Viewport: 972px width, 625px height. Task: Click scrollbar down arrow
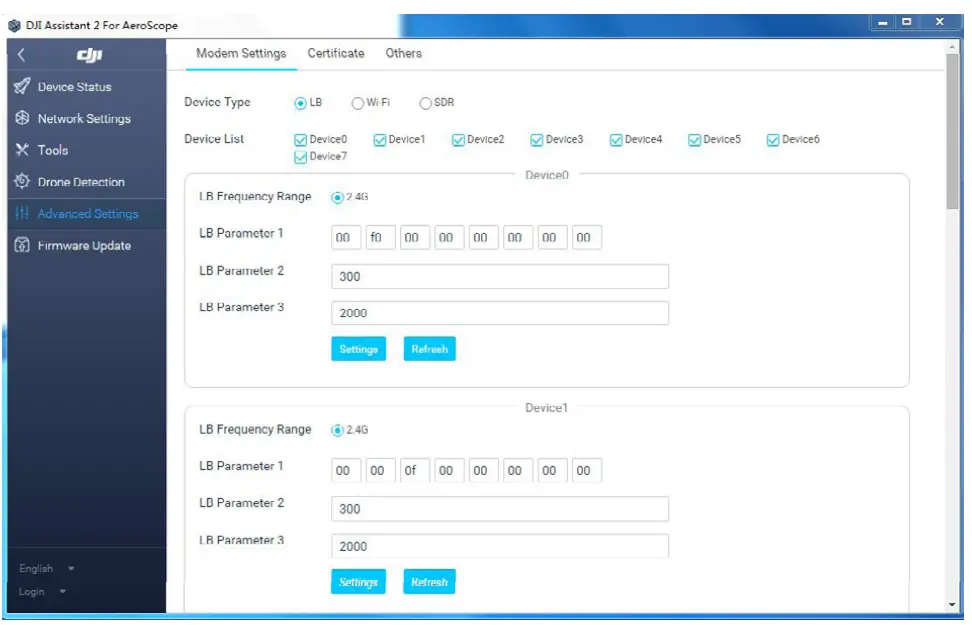pos(952,605)
